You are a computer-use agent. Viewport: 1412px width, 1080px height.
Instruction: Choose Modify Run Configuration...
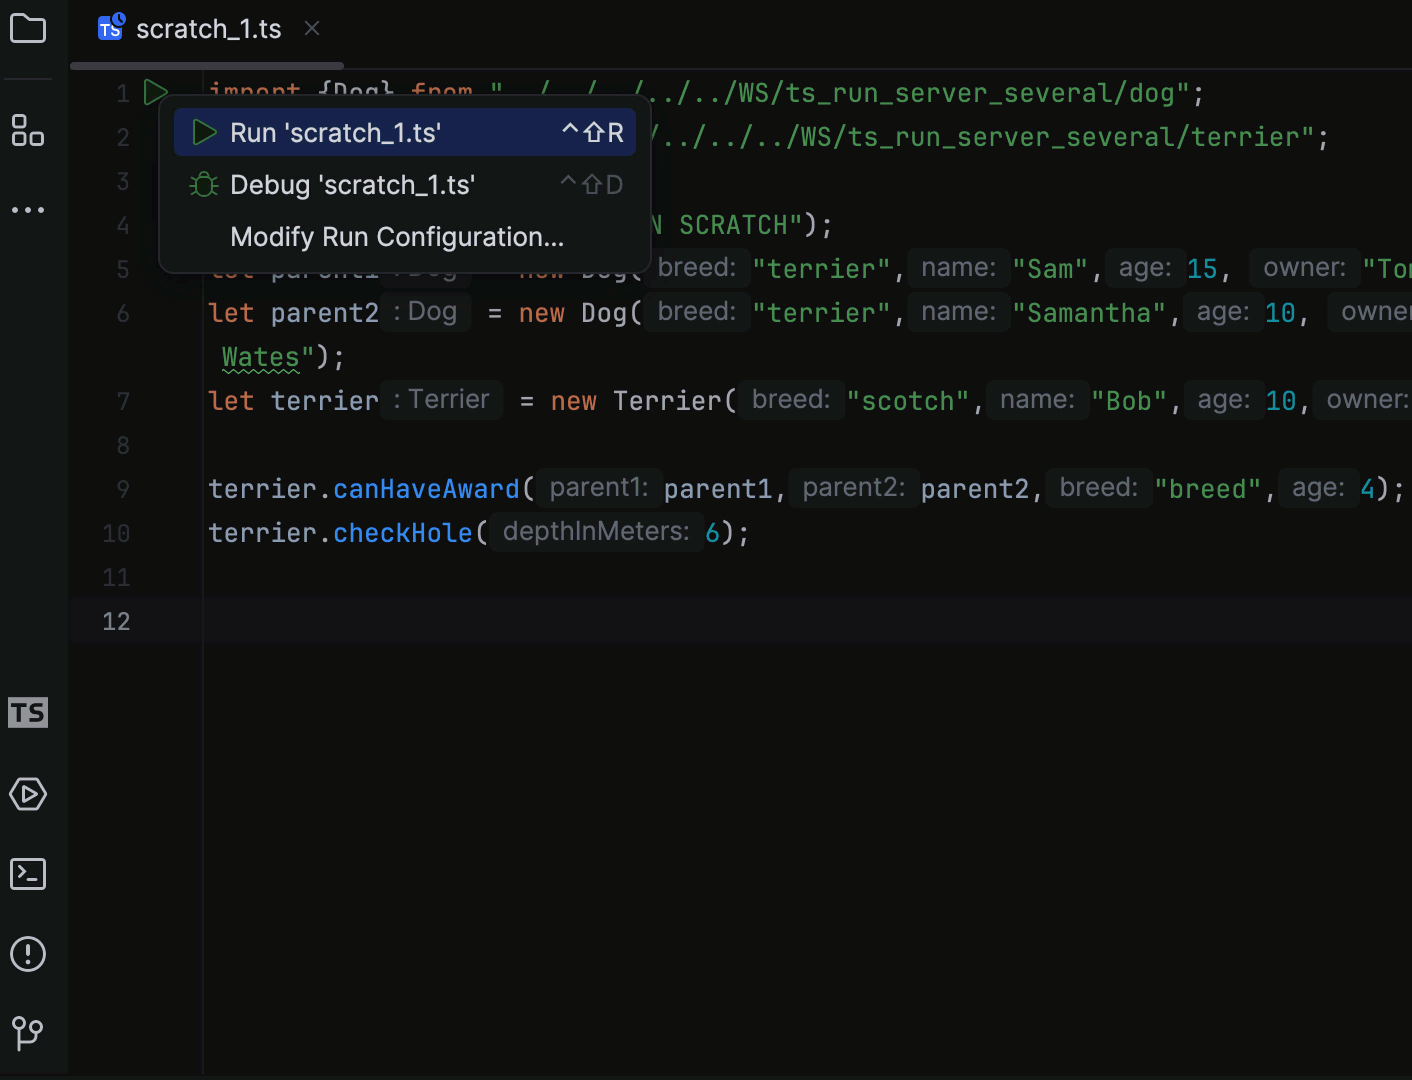[x=396, y=237]
